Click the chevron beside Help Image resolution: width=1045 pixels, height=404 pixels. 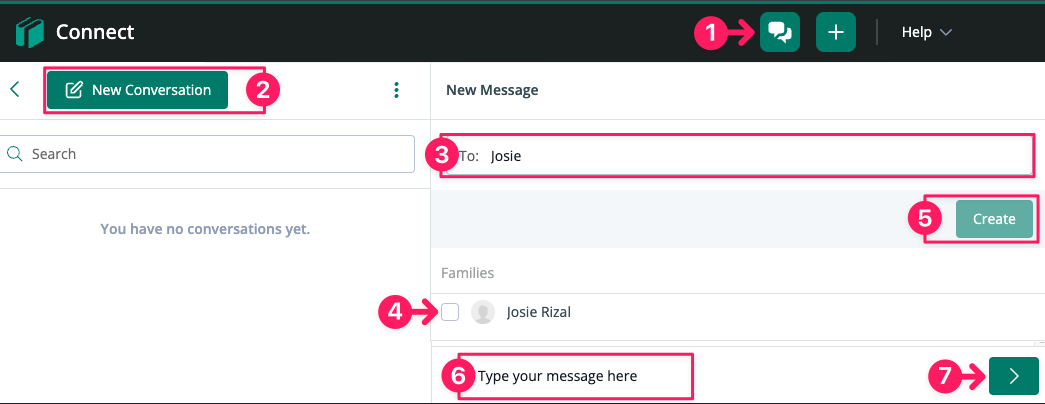946,33
